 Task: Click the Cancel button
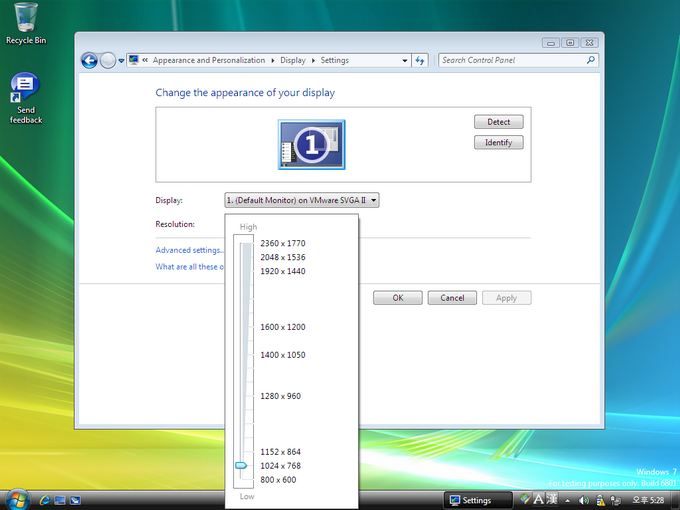tap(452, 298)
